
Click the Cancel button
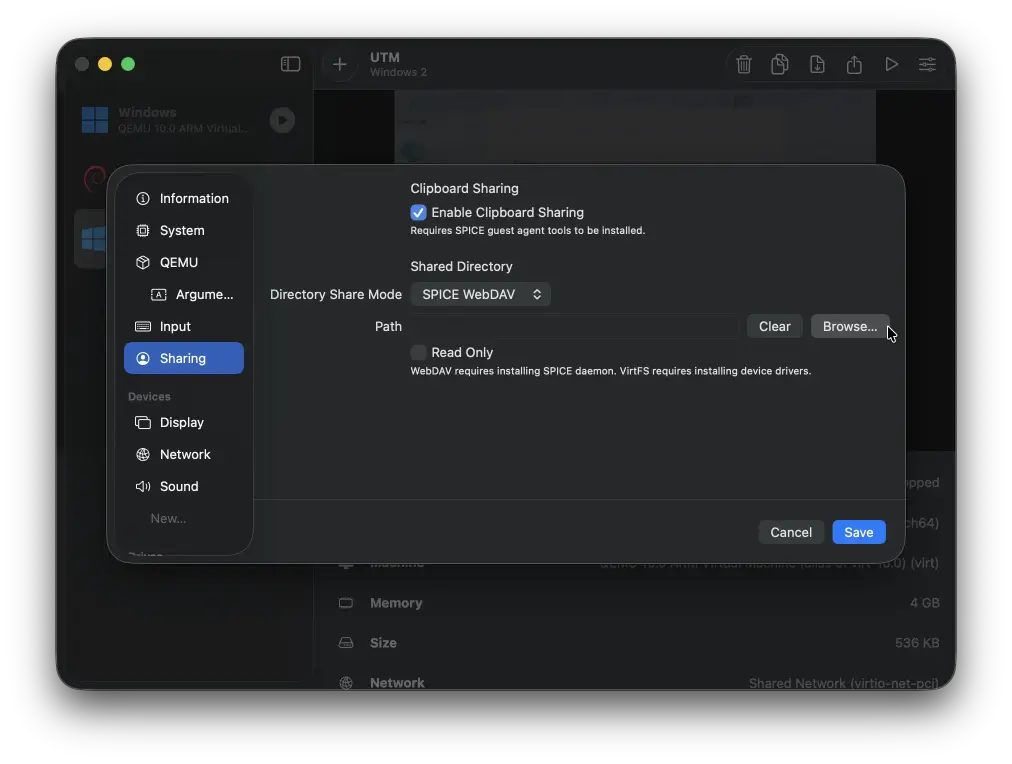(791, 532)
